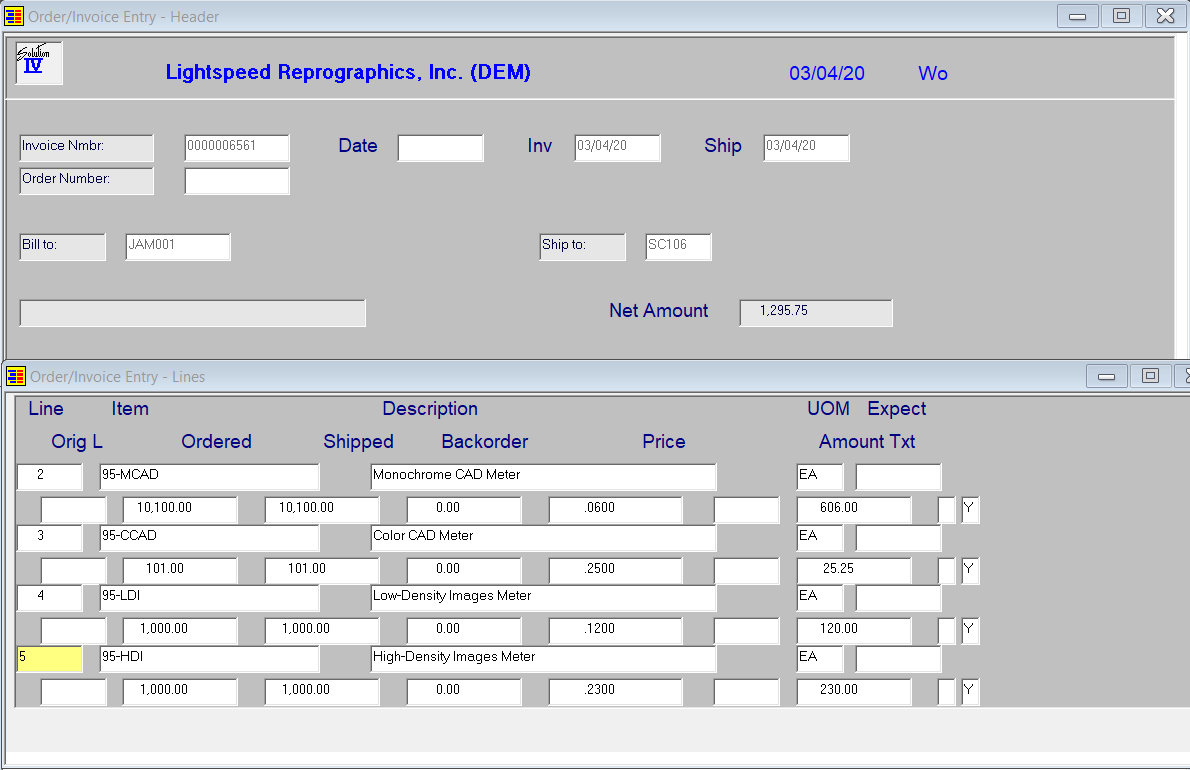Click the Inv date field showing 03/04/20

pyautogui.click(x=617, y=147)
